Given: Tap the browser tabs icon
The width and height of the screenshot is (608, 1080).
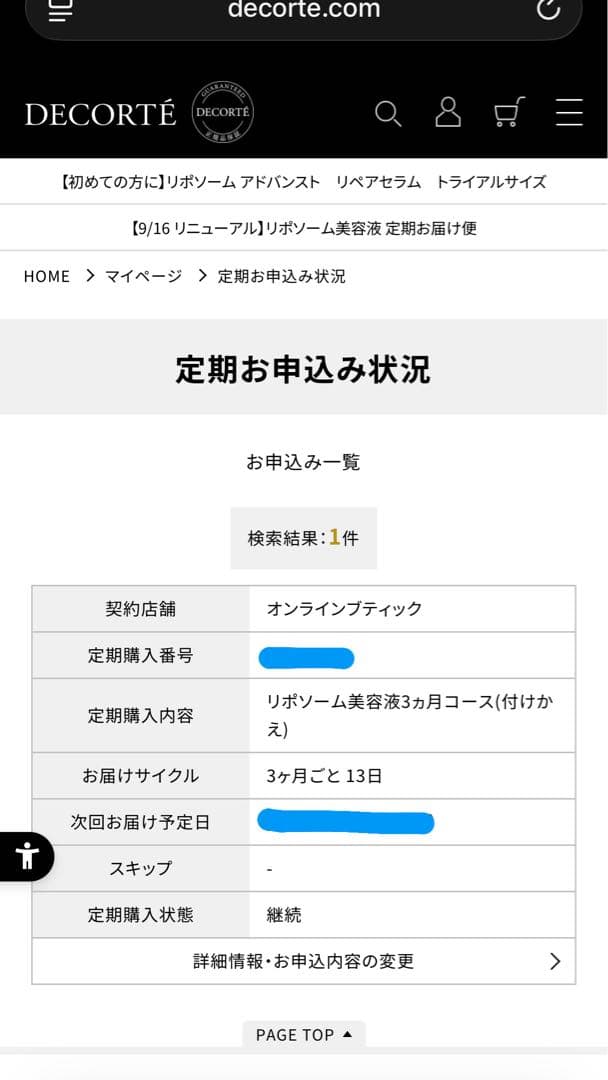Looking at the screenshot, I should click(61, 10).
